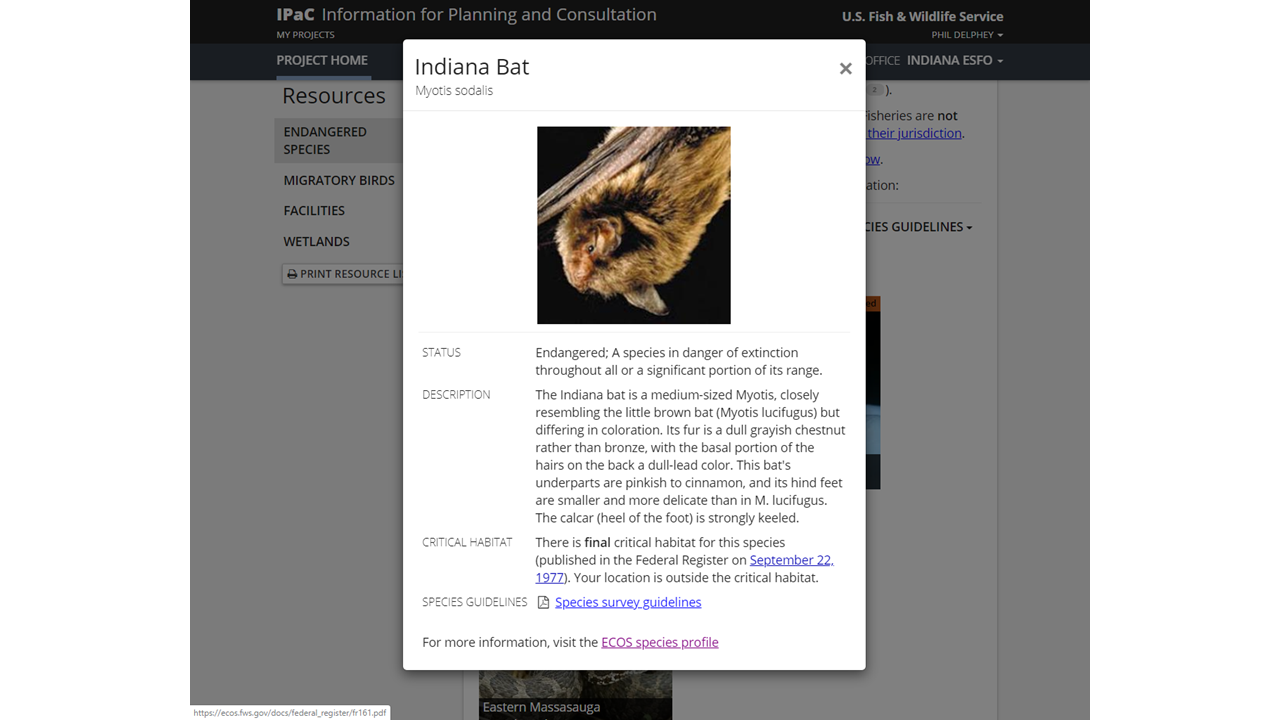Open the Species survey guidelines link

click(x=628, y=602)
